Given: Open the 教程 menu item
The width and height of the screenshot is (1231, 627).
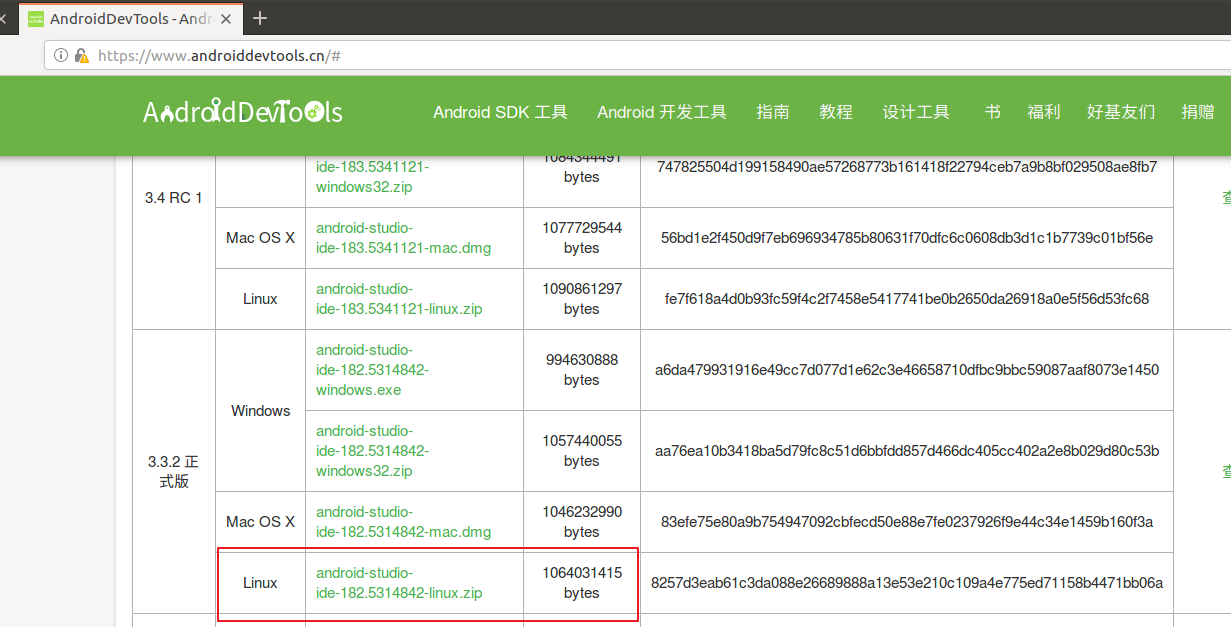Looking at the screenshot, I should pos(836,112).
